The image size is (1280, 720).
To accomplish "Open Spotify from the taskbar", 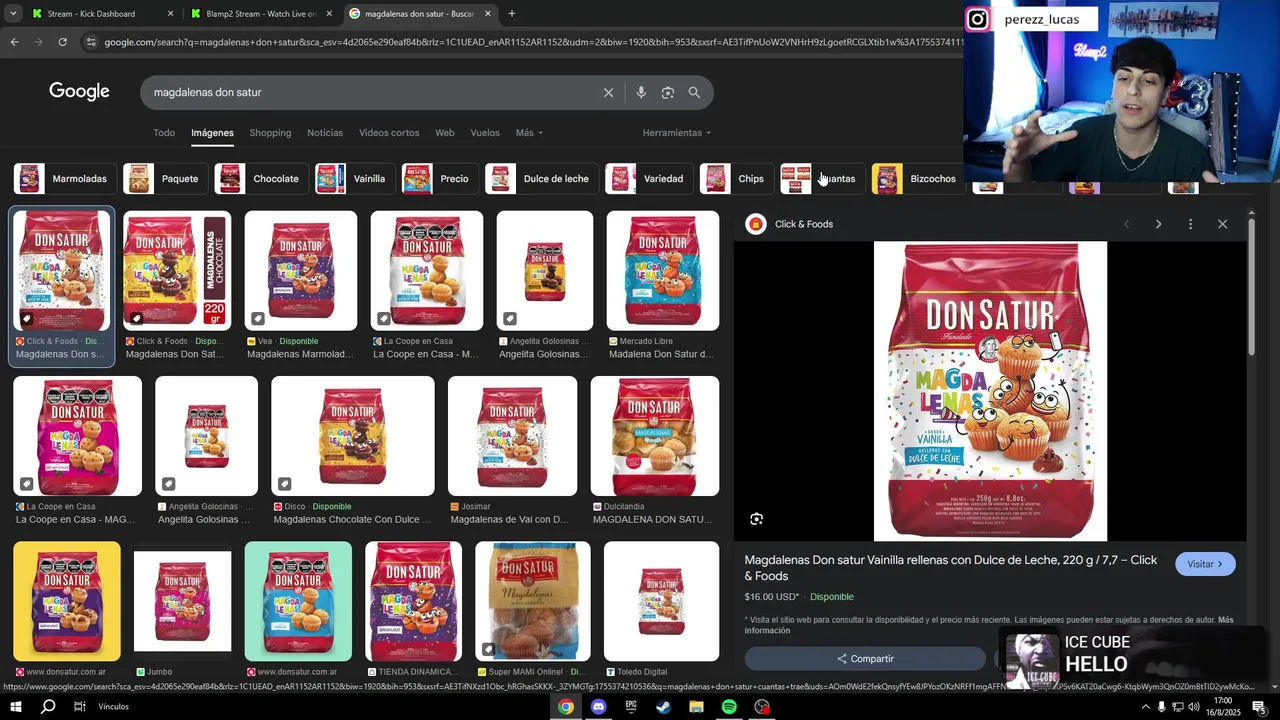I will coord(729,707).
